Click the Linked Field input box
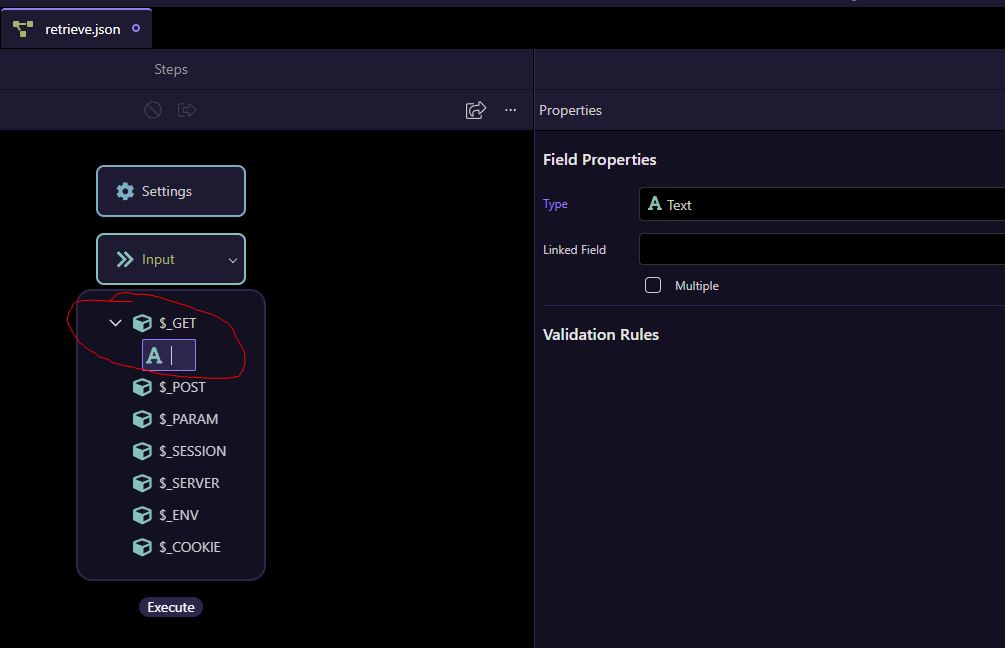Viewport: 1005px width, 648px height. click(x=822, y=249)
